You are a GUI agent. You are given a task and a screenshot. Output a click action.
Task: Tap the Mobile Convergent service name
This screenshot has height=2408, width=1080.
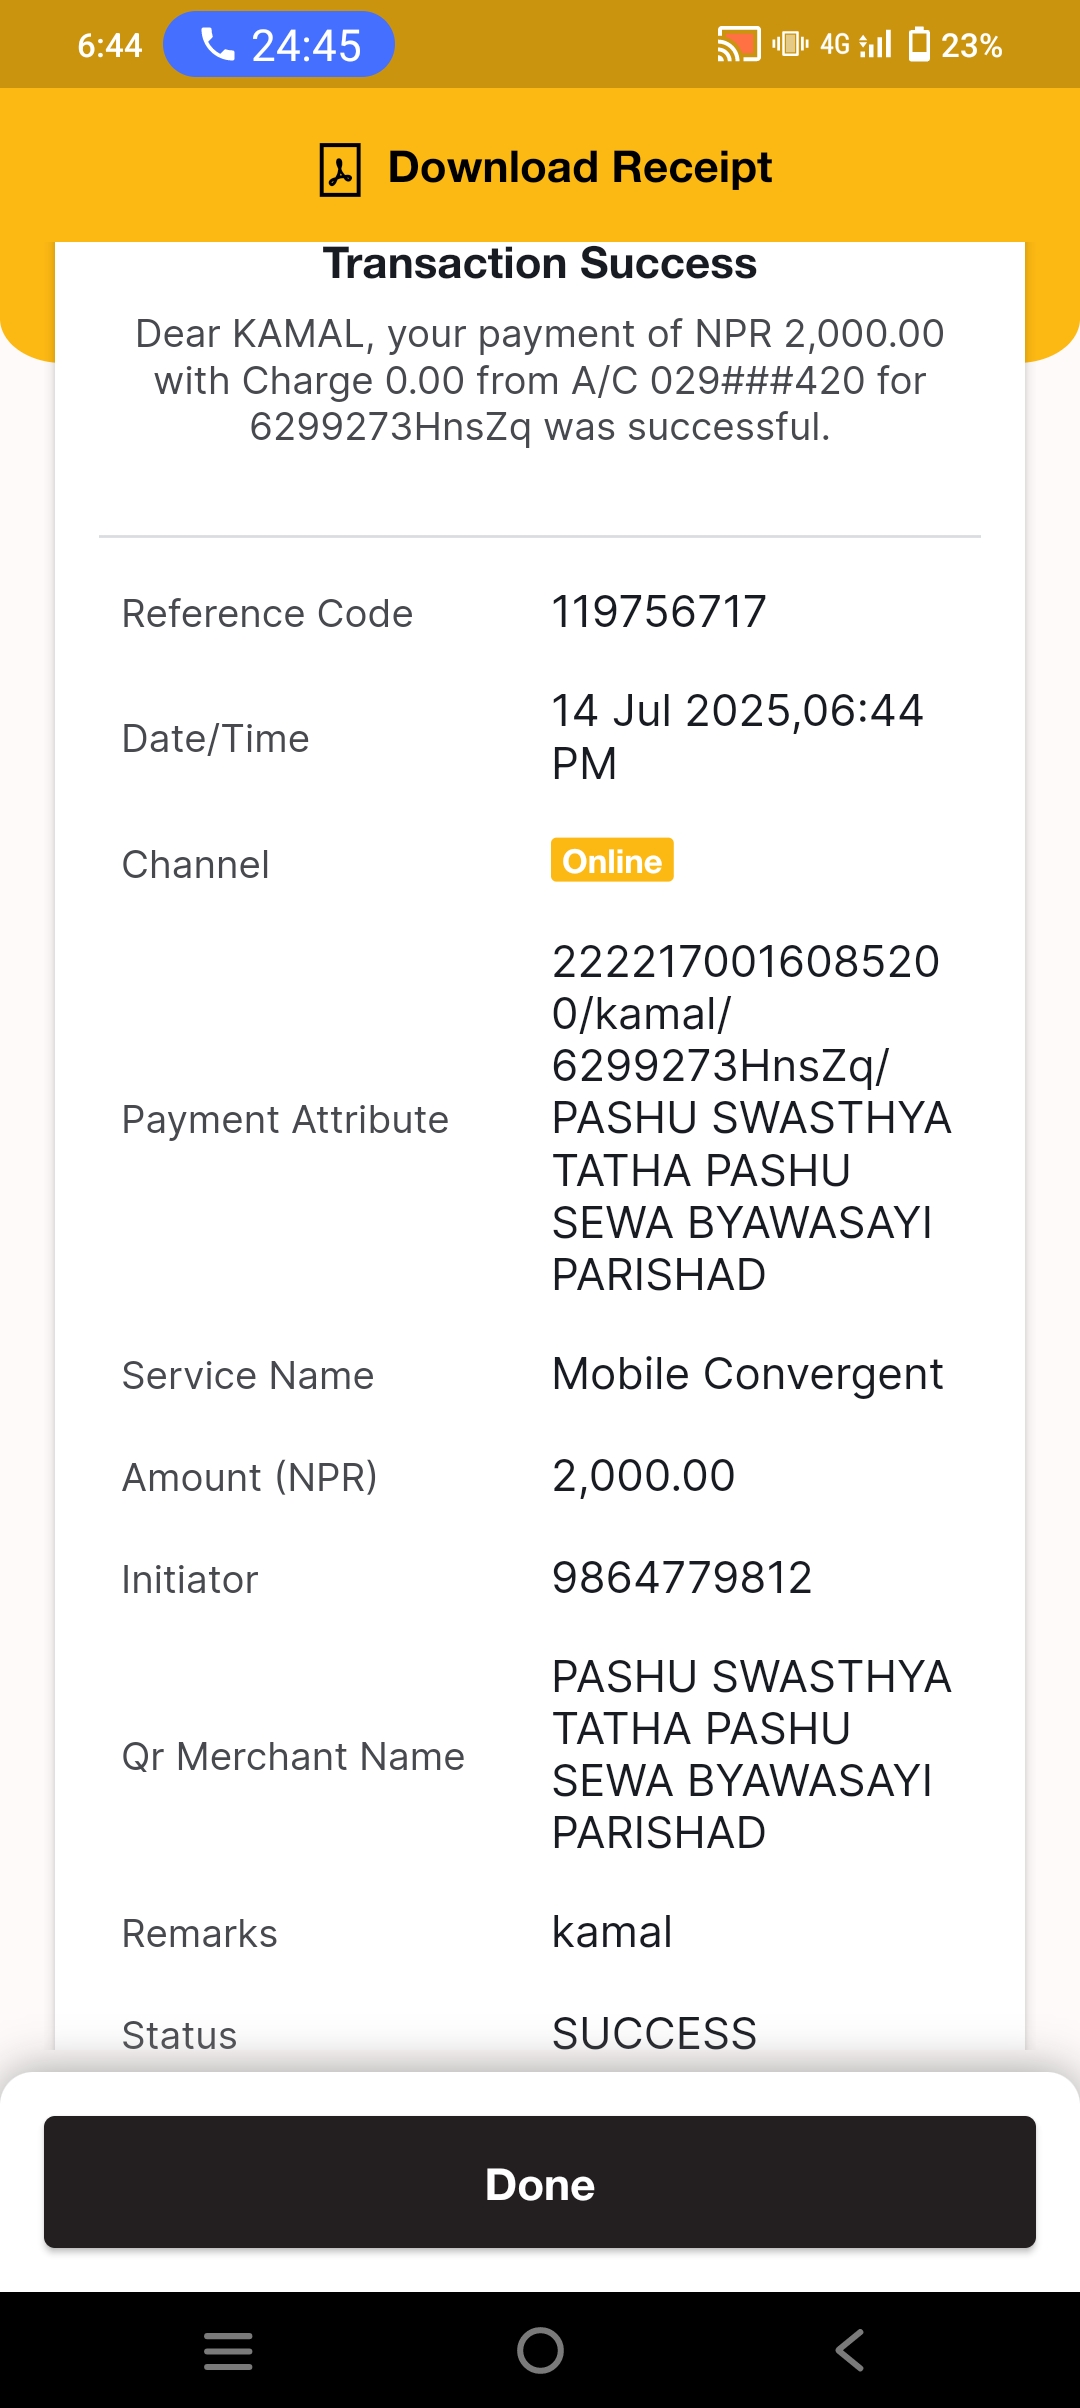point(748,1375)
